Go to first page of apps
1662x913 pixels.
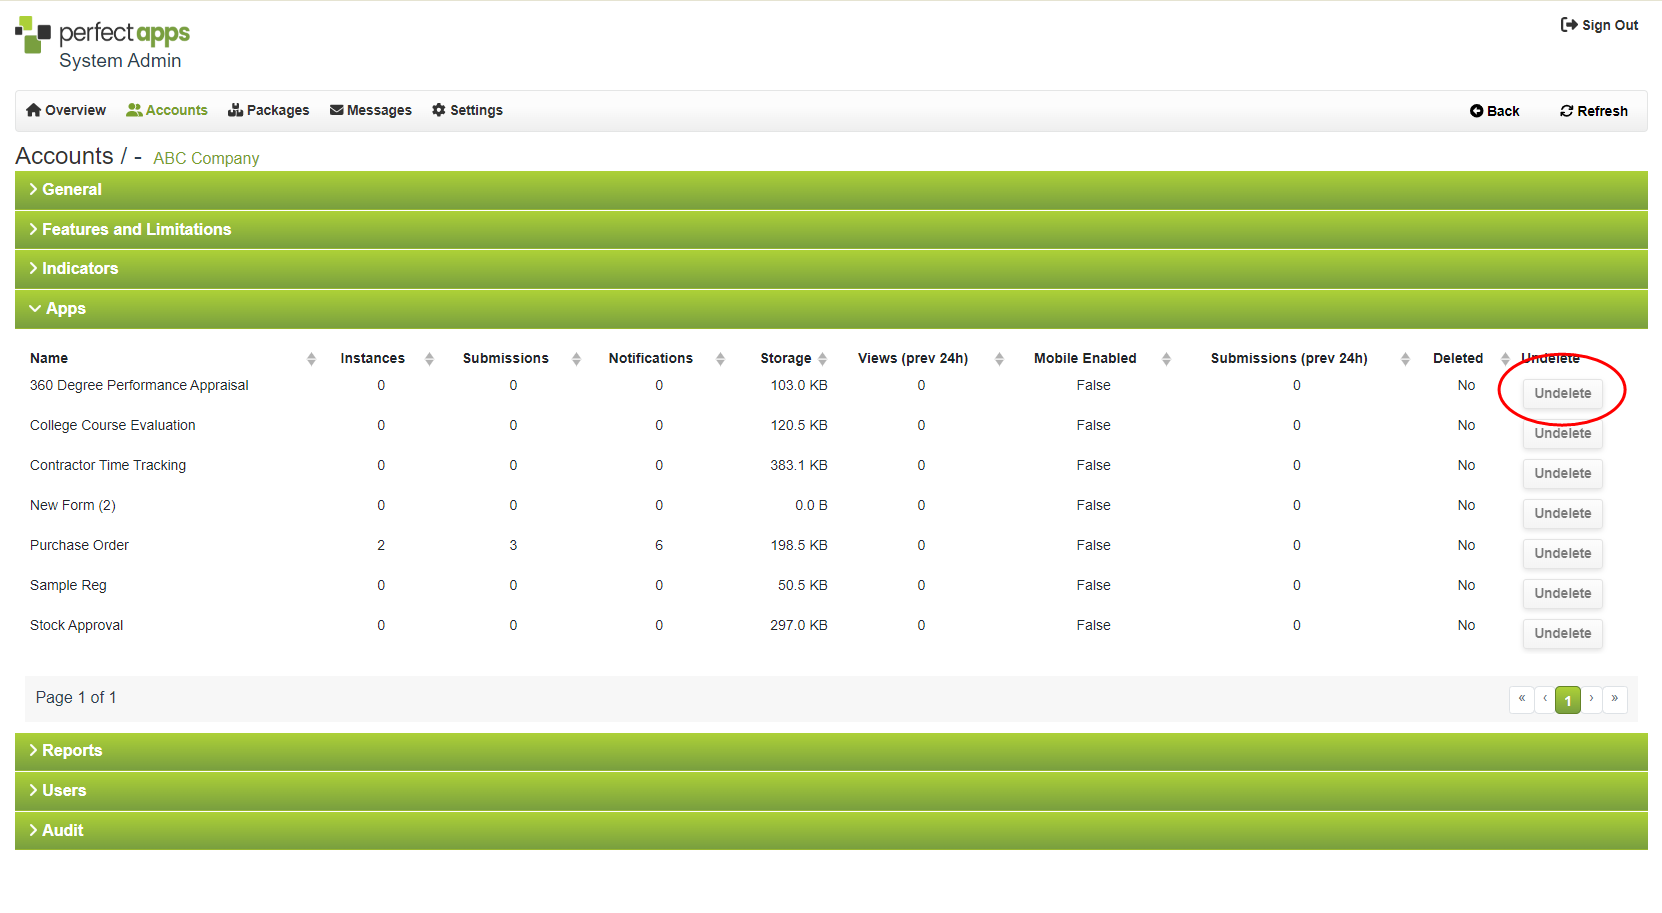pyautogui.click(x=1522, y=699)
